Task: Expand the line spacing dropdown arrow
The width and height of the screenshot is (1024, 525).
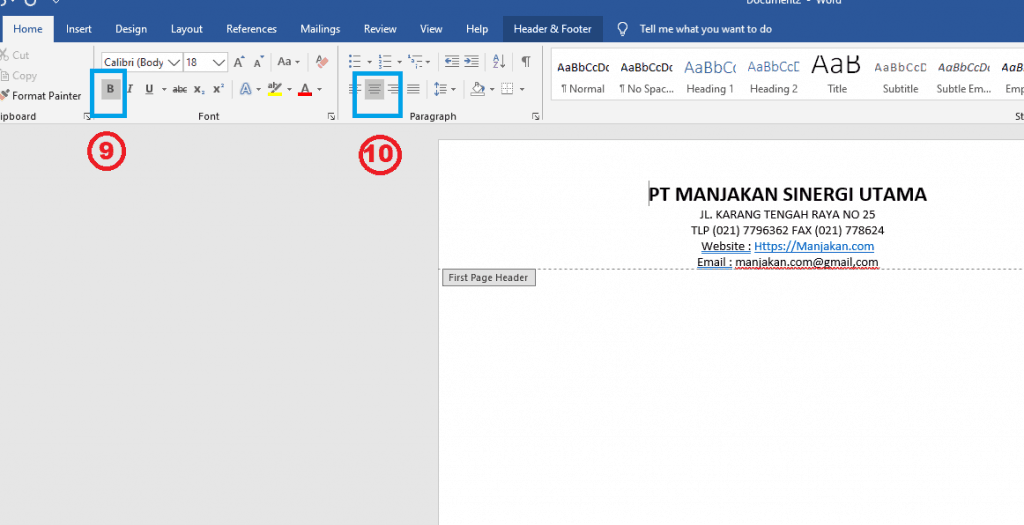Action: [453, 89]
